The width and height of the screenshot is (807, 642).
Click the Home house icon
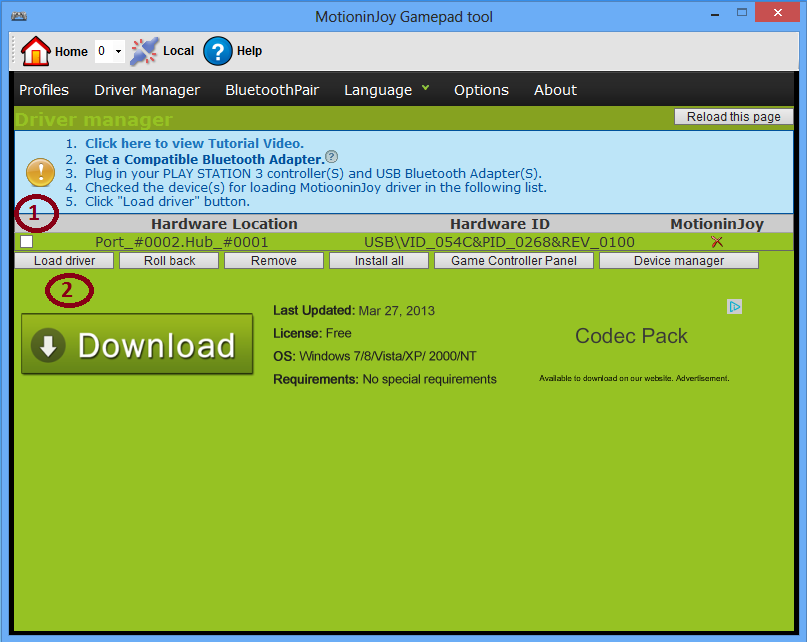click(36, 51)
